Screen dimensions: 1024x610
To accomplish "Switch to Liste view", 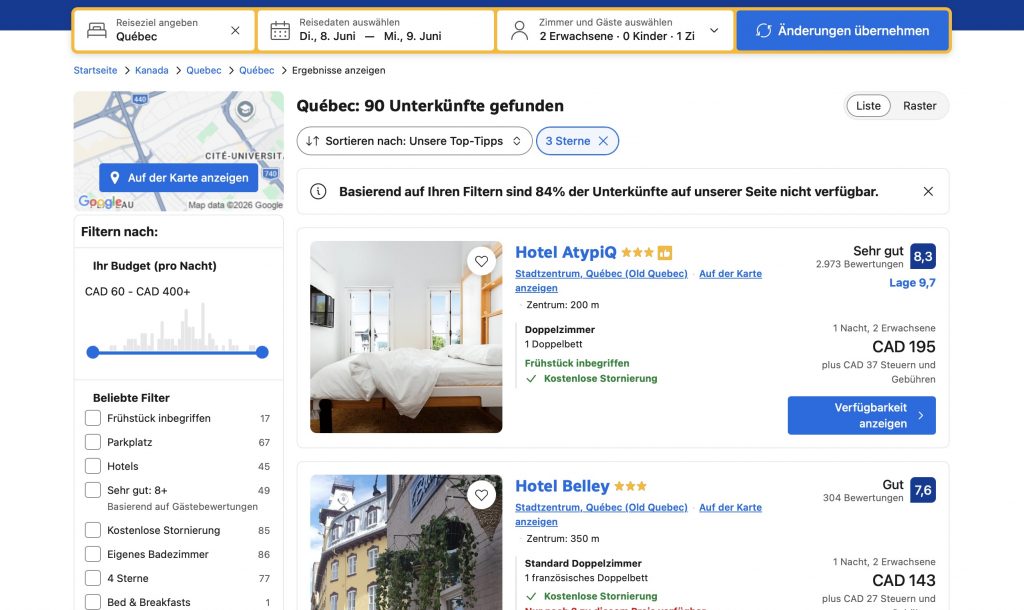I will click(x=868, y=106).
